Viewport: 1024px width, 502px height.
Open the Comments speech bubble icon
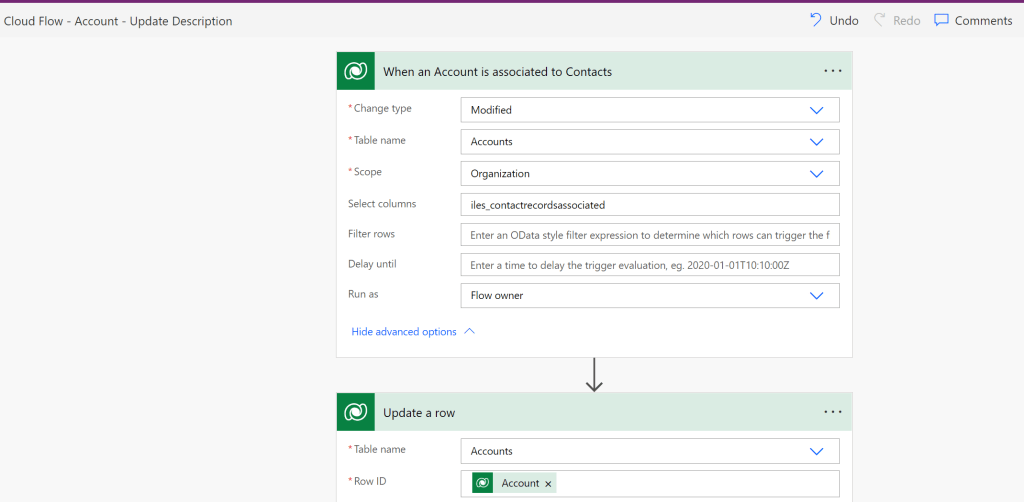point(941,20)
